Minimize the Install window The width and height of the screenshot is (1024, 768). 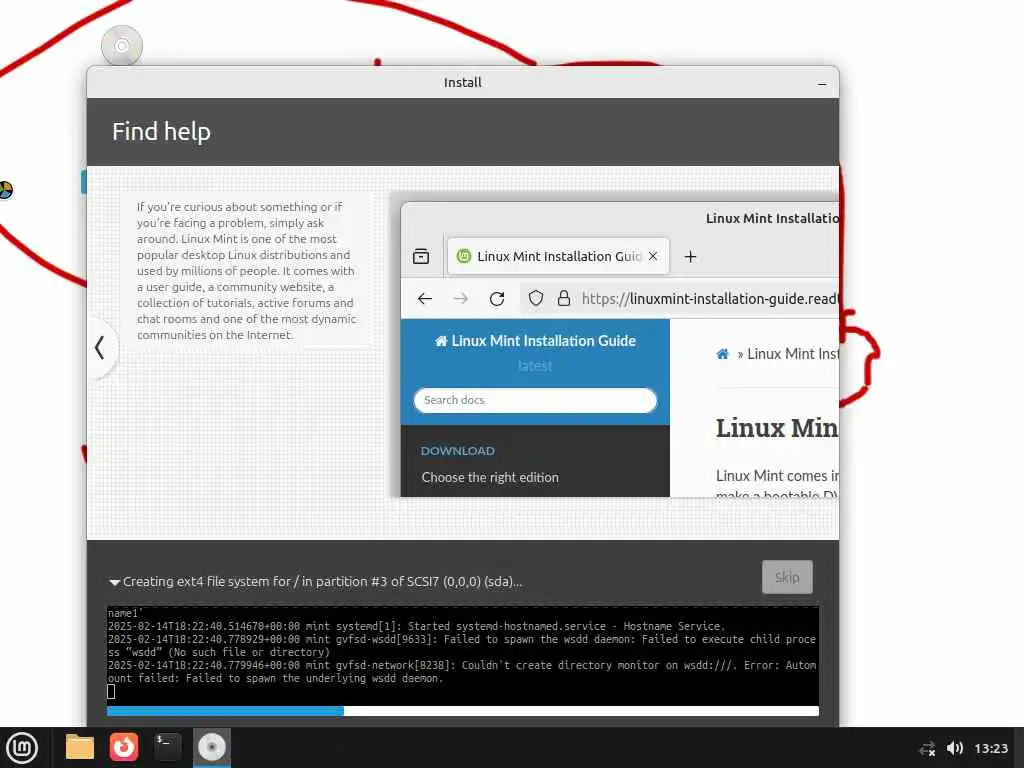(822, 84)
